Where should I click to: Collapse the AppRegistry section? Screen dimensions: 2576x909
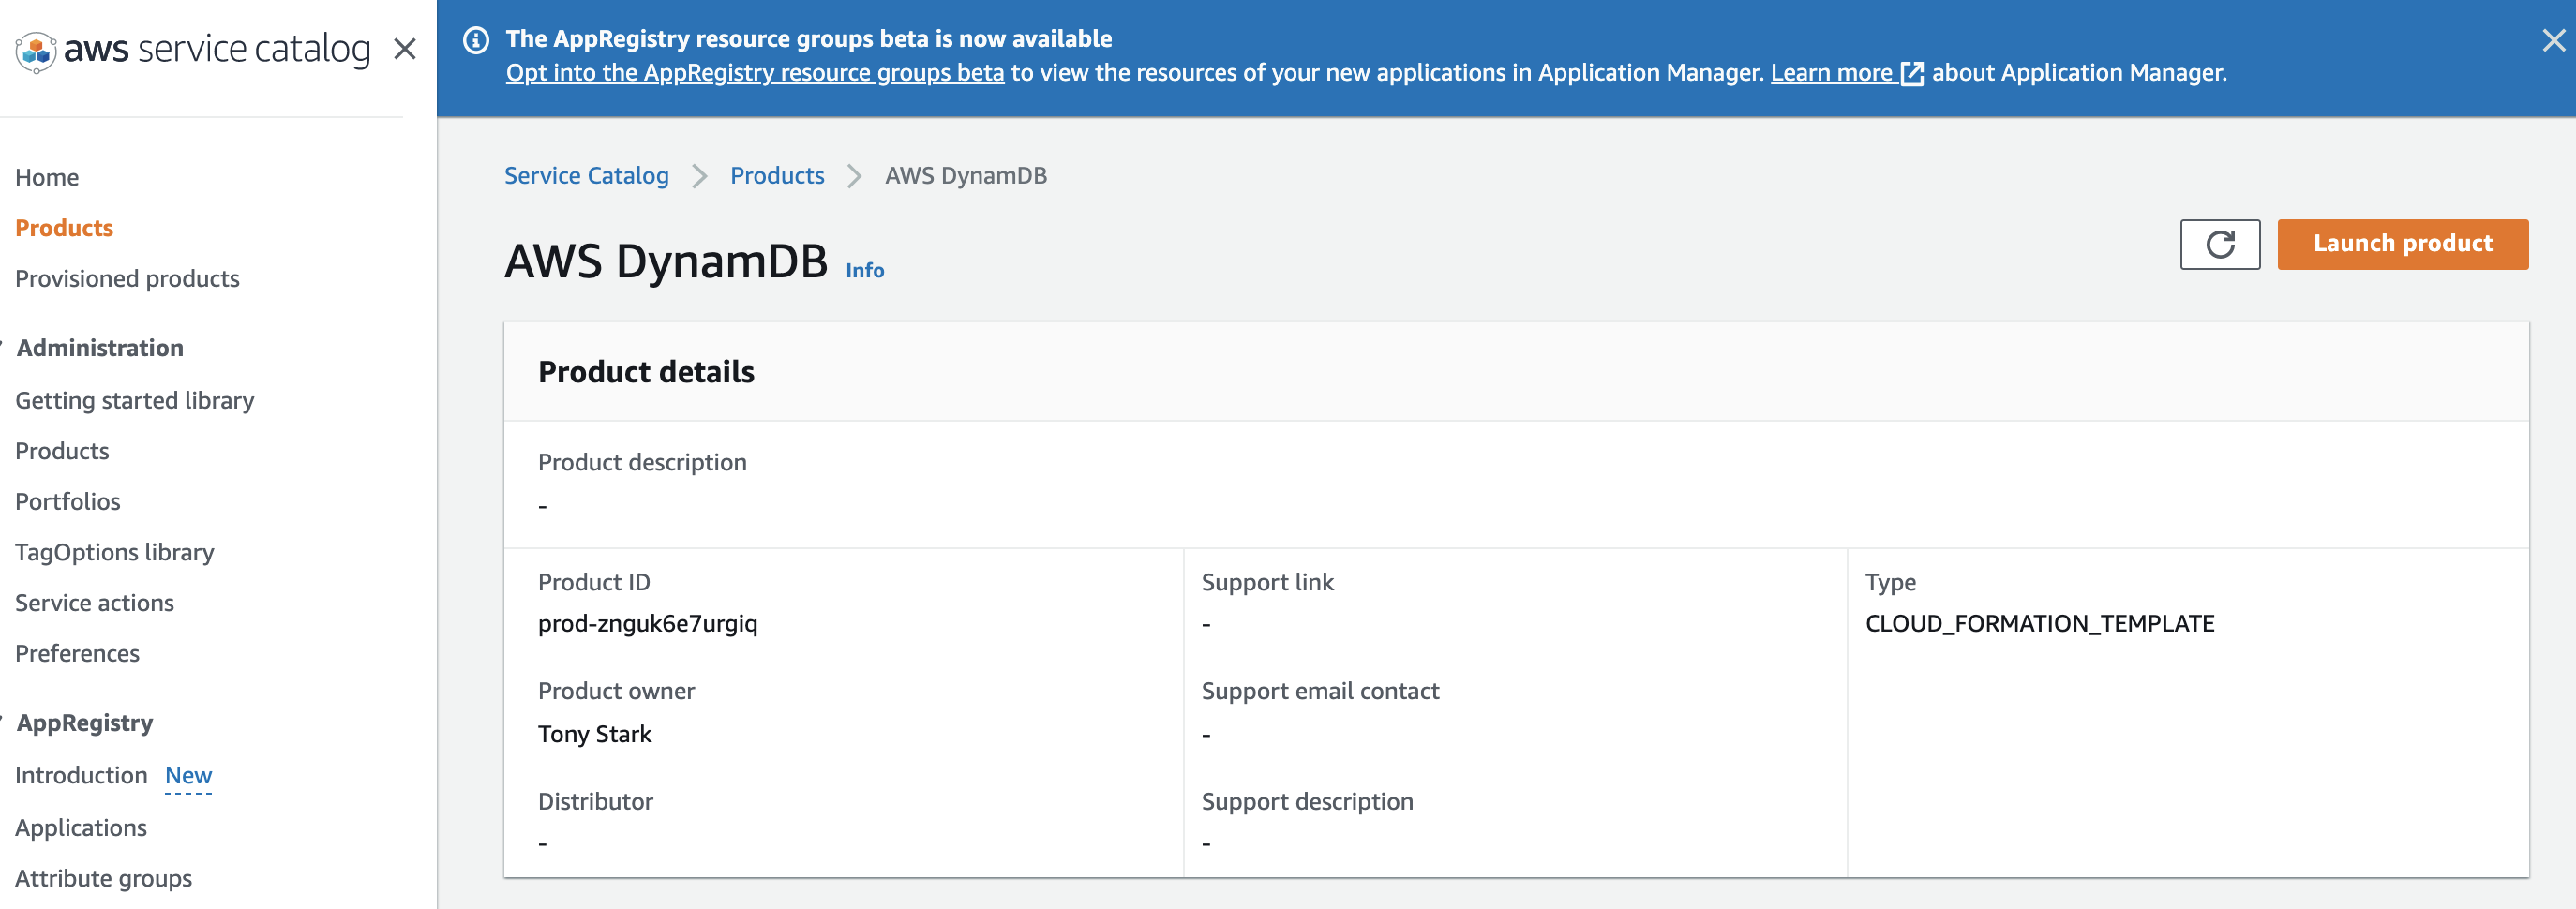pyautogui.click(x=84, y=723)
